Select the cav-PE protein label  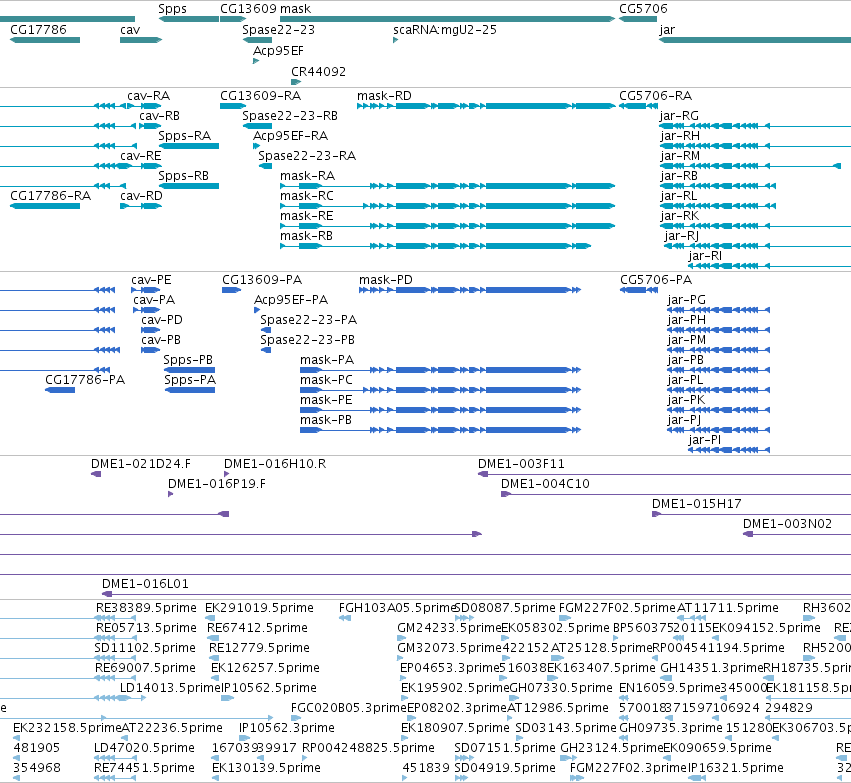151,280
